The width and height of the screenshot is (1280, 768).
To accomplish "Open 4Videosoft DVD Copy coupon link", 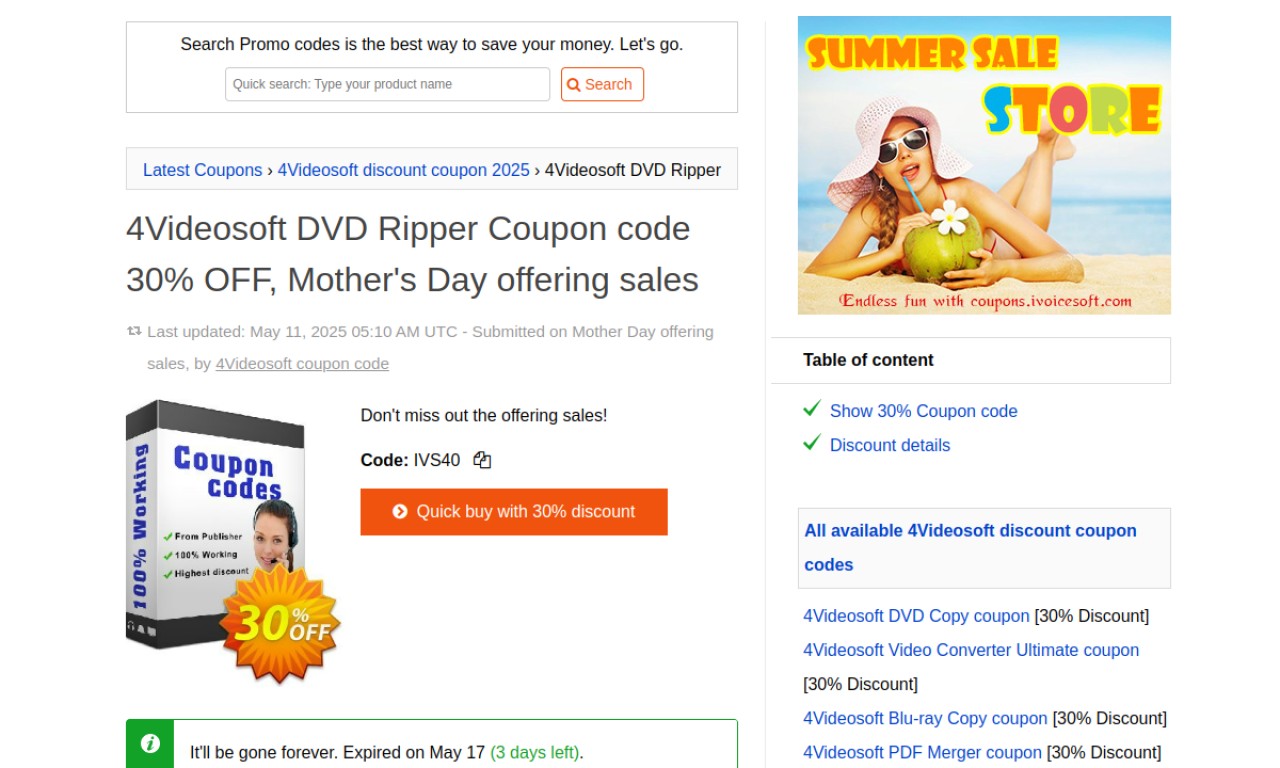I will [916, 616].
